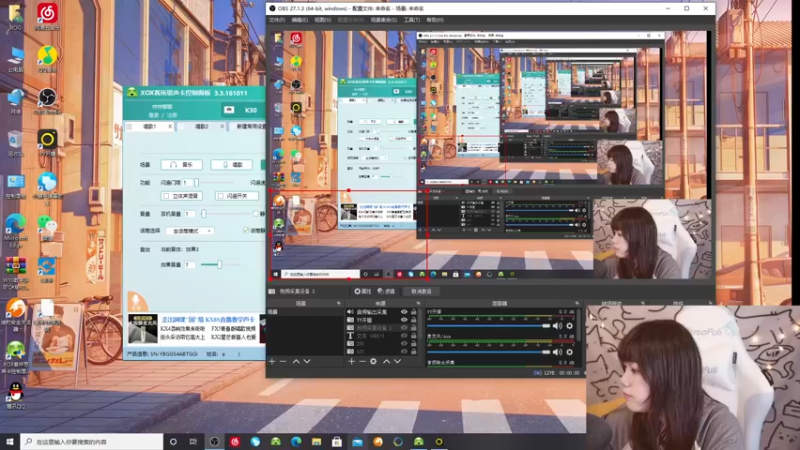Open the ROG user folder icon
This screenshot has height=450, width=800.
tap(15, 16)
